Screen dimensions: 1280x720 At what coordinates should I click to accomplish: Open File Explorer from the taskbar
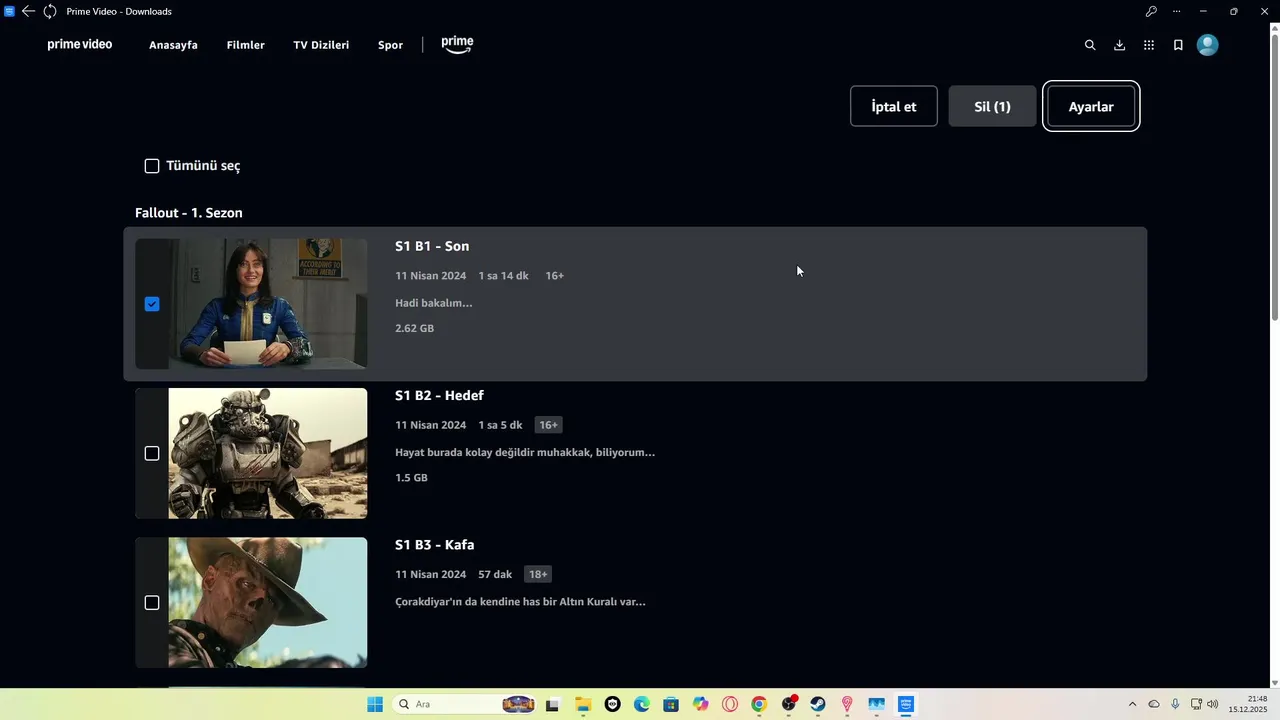click(583, 704)
